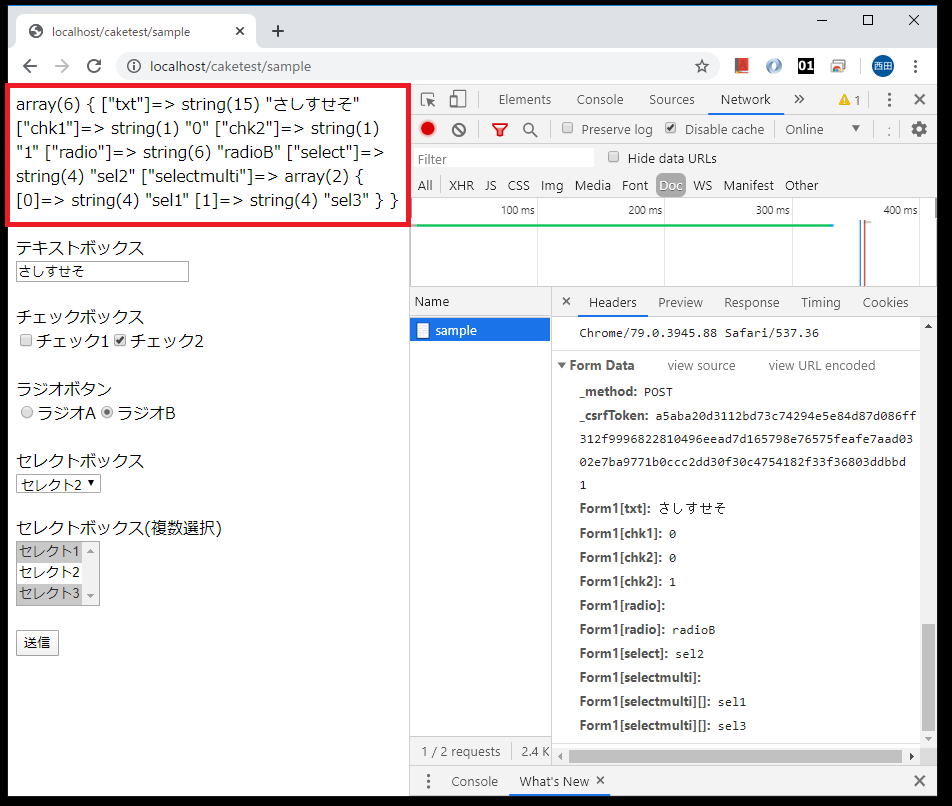Bookmark this page with star icon
952x806 pixels.
coord(702,66)
